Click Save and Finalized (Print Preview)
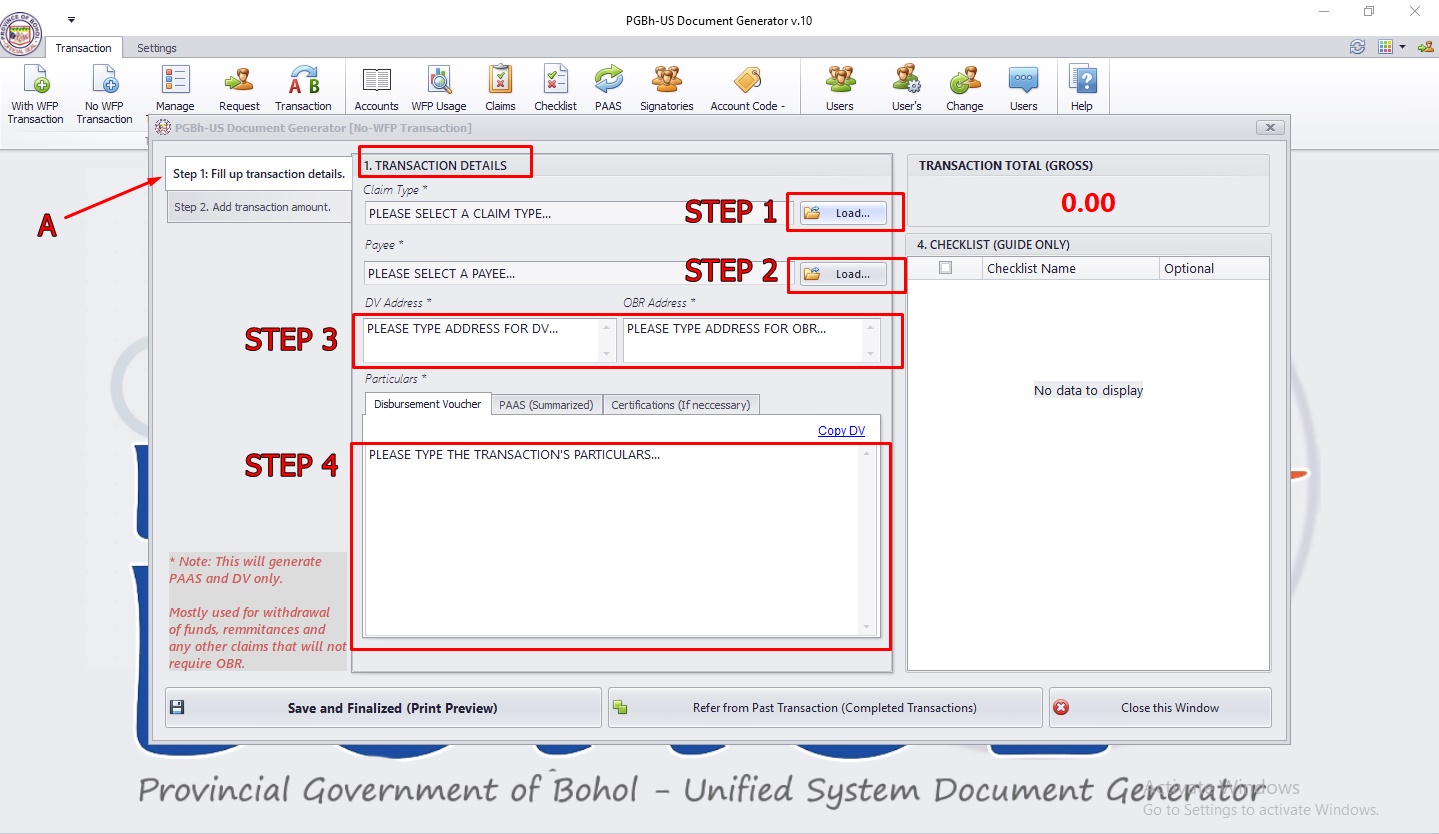The height and width of the screenshot is (834, 1439). click(383, 708)
